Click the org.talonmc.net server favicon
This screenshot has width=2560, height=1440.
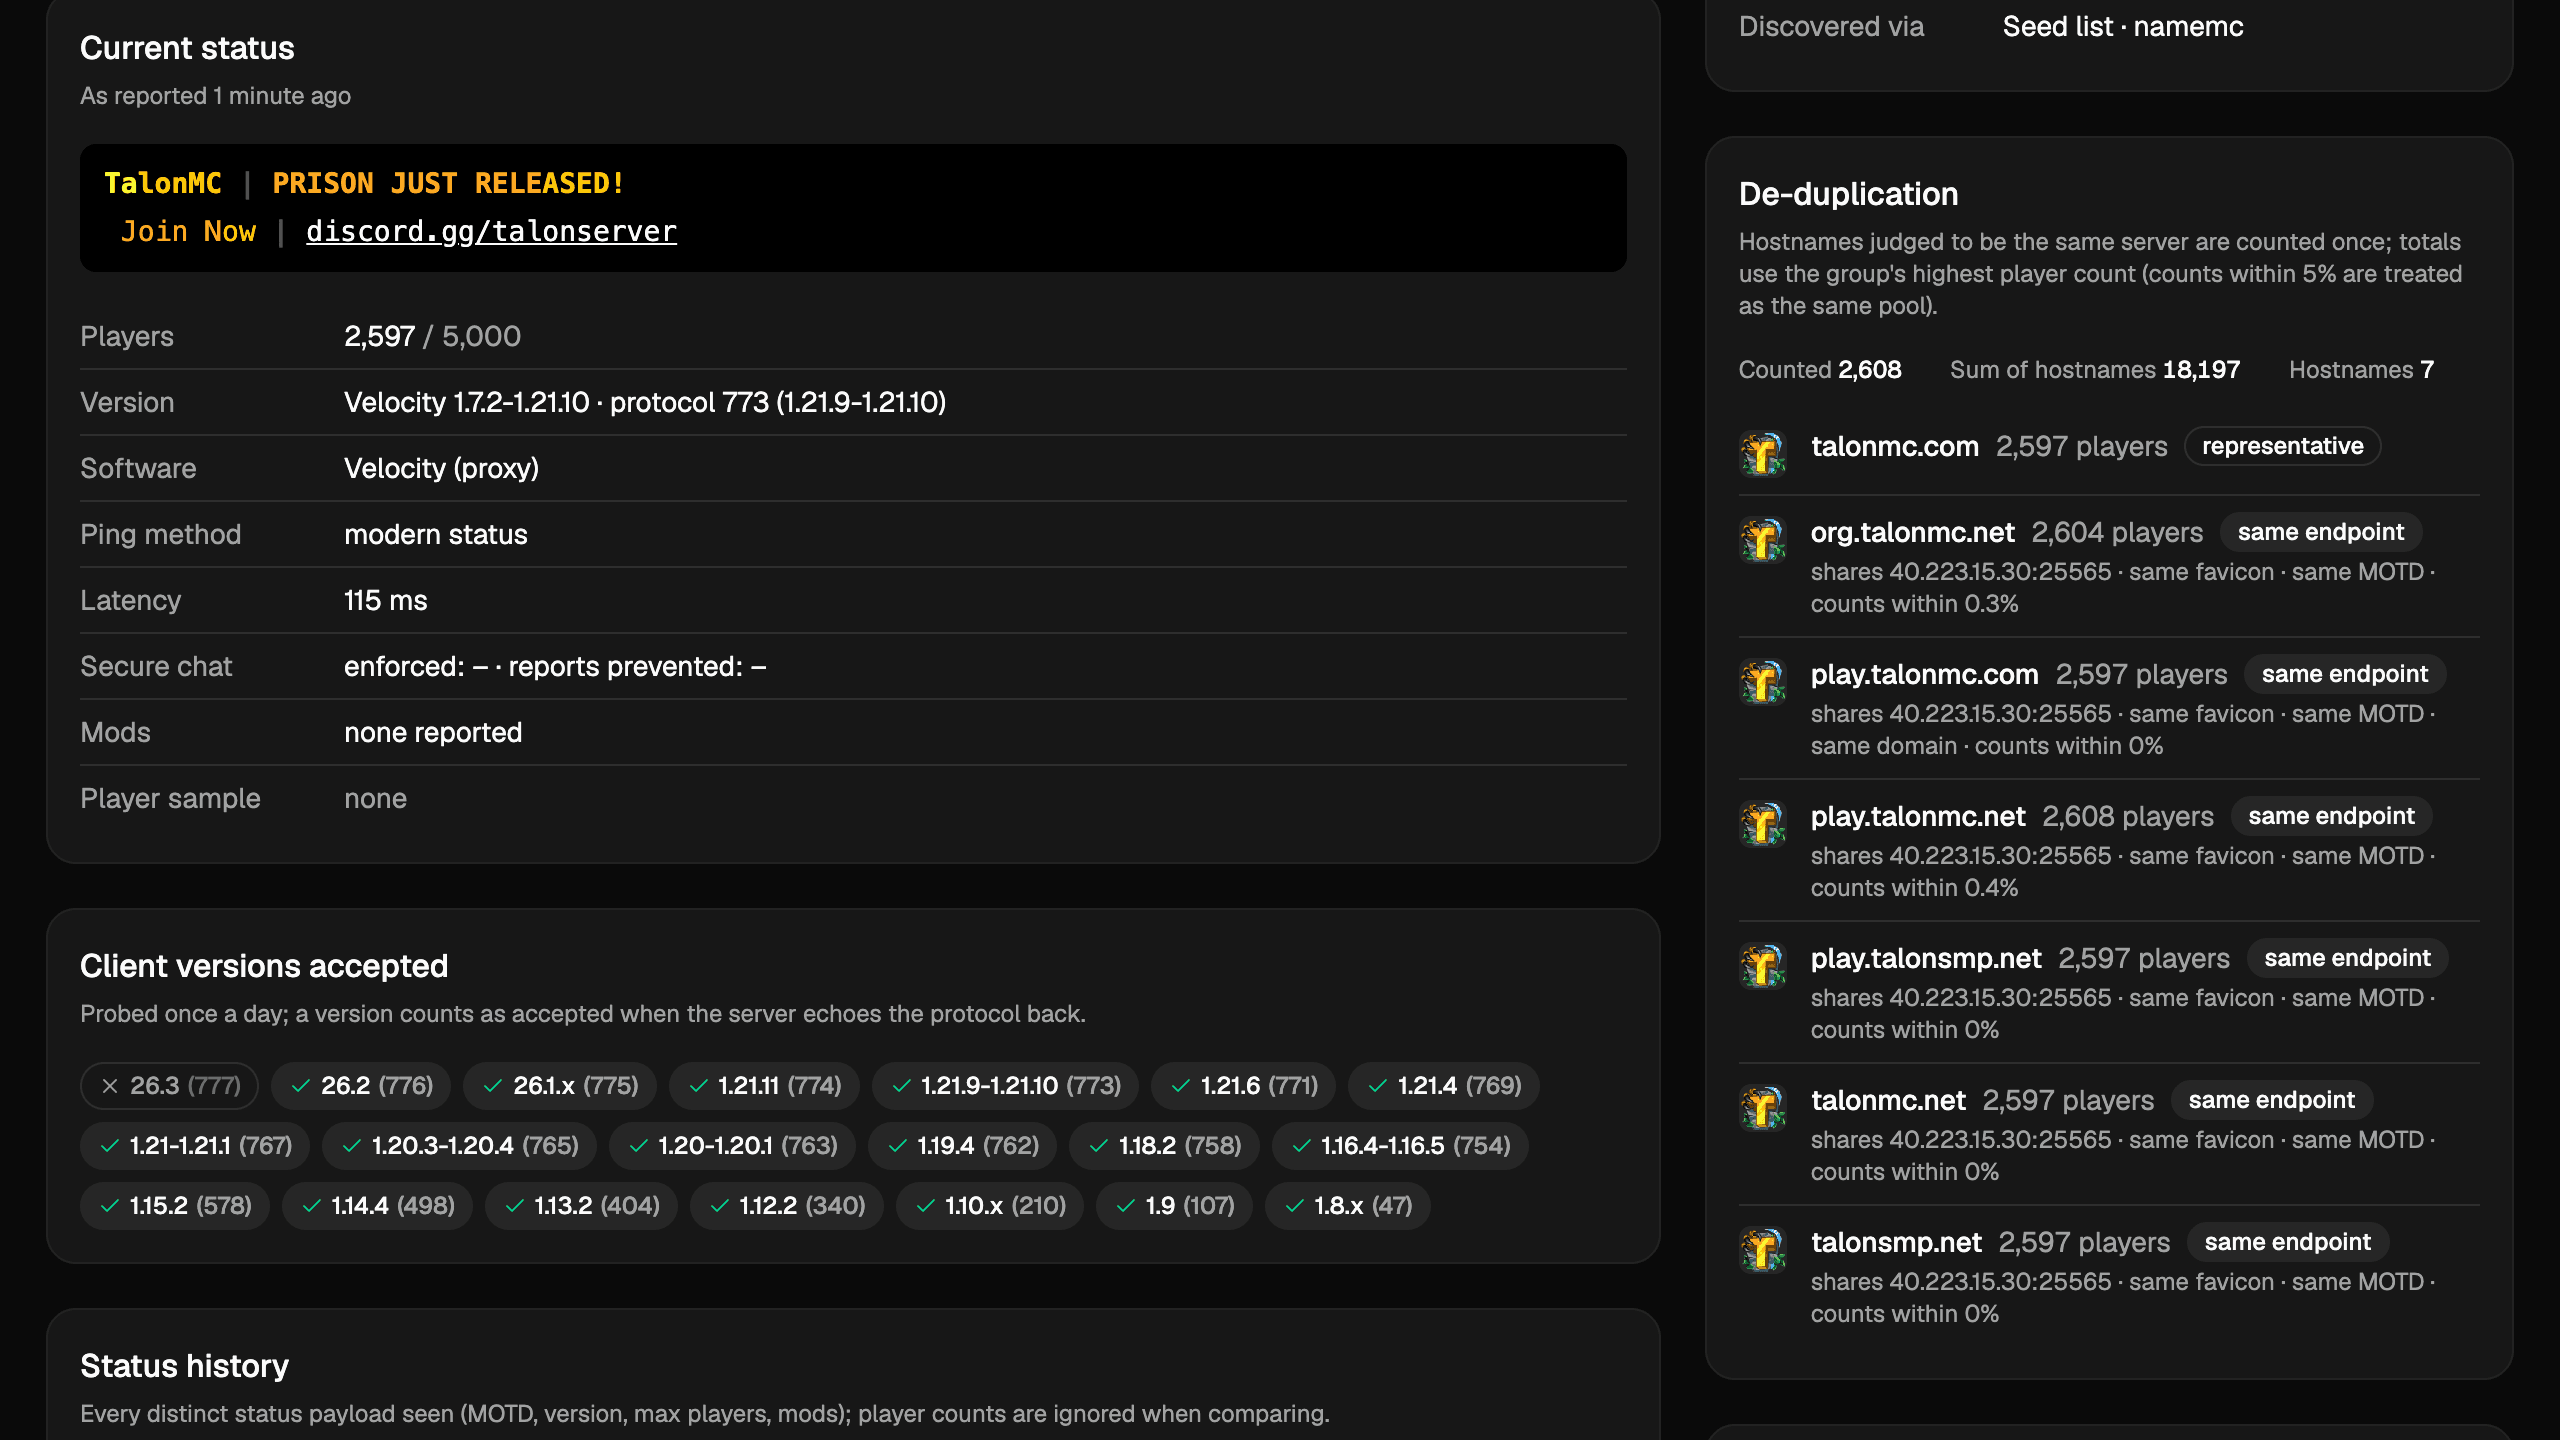pyautogui.click(x=1763, y=539)
